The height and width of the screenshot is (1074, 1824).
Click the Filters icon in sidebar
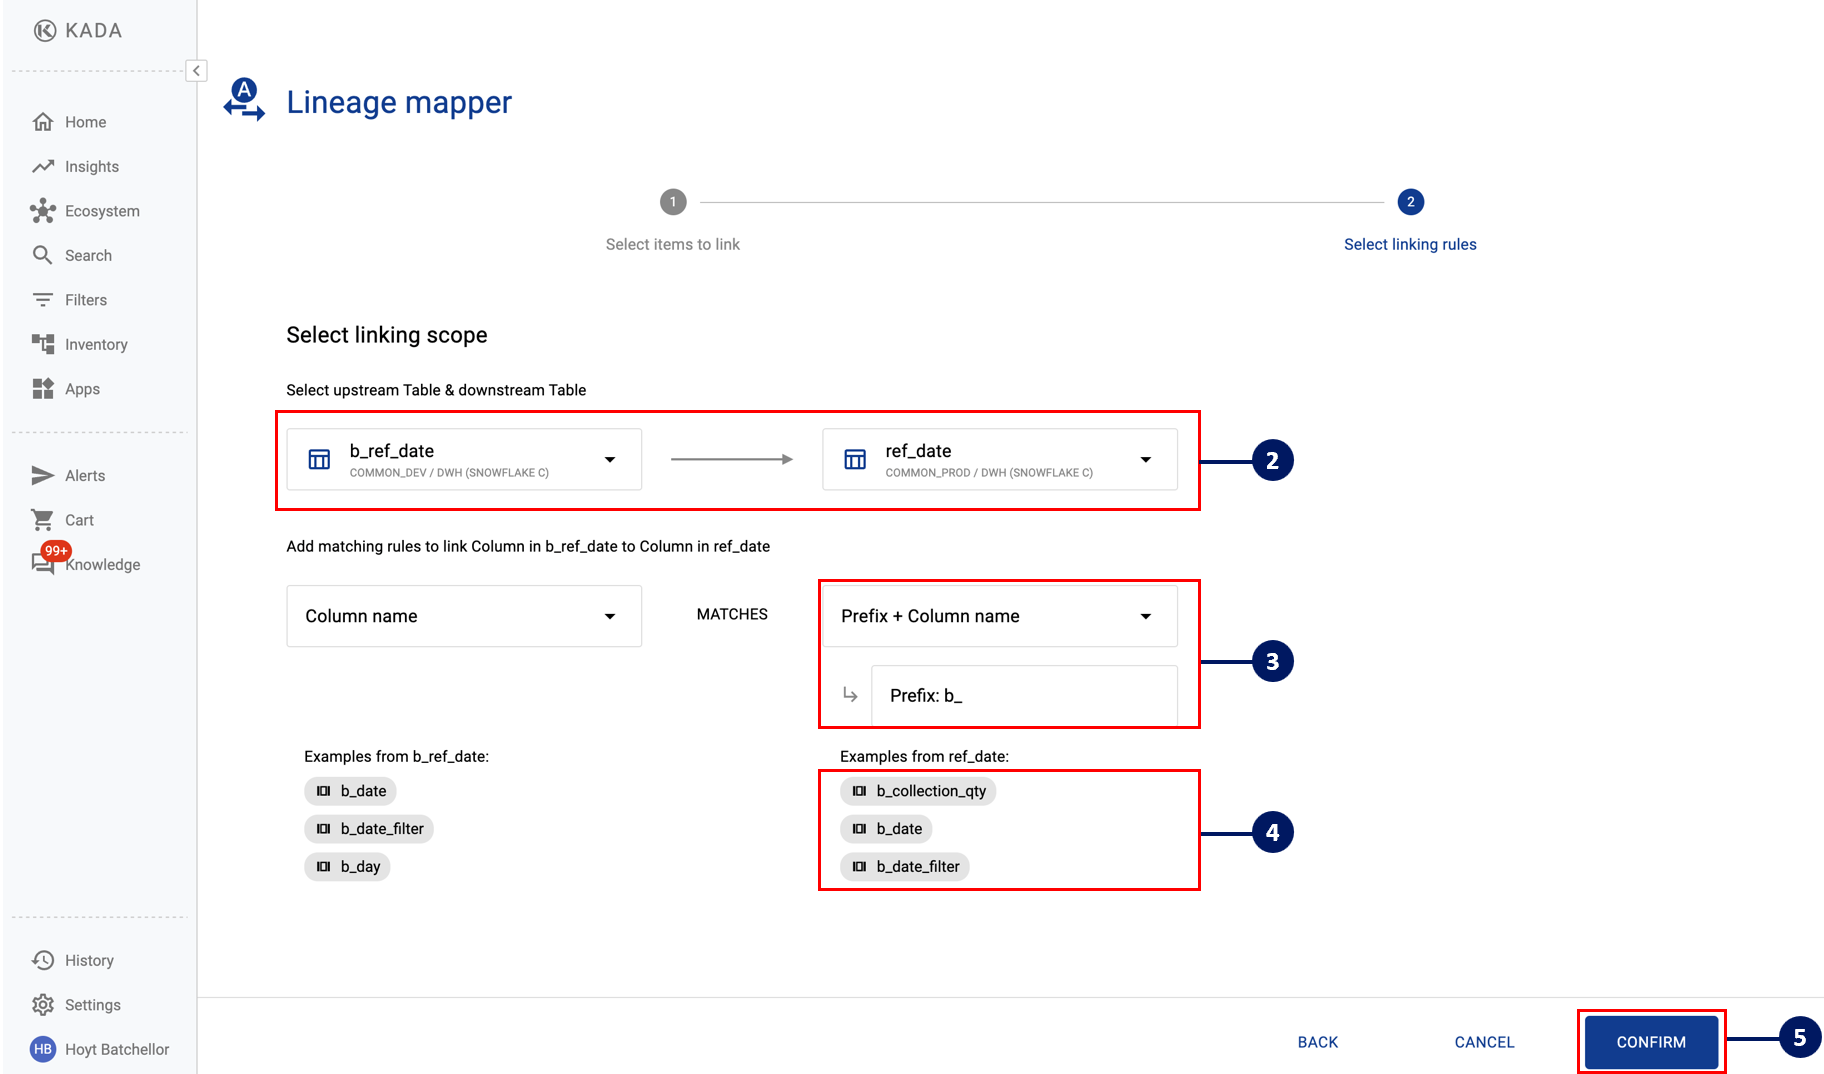pos(43,300)
